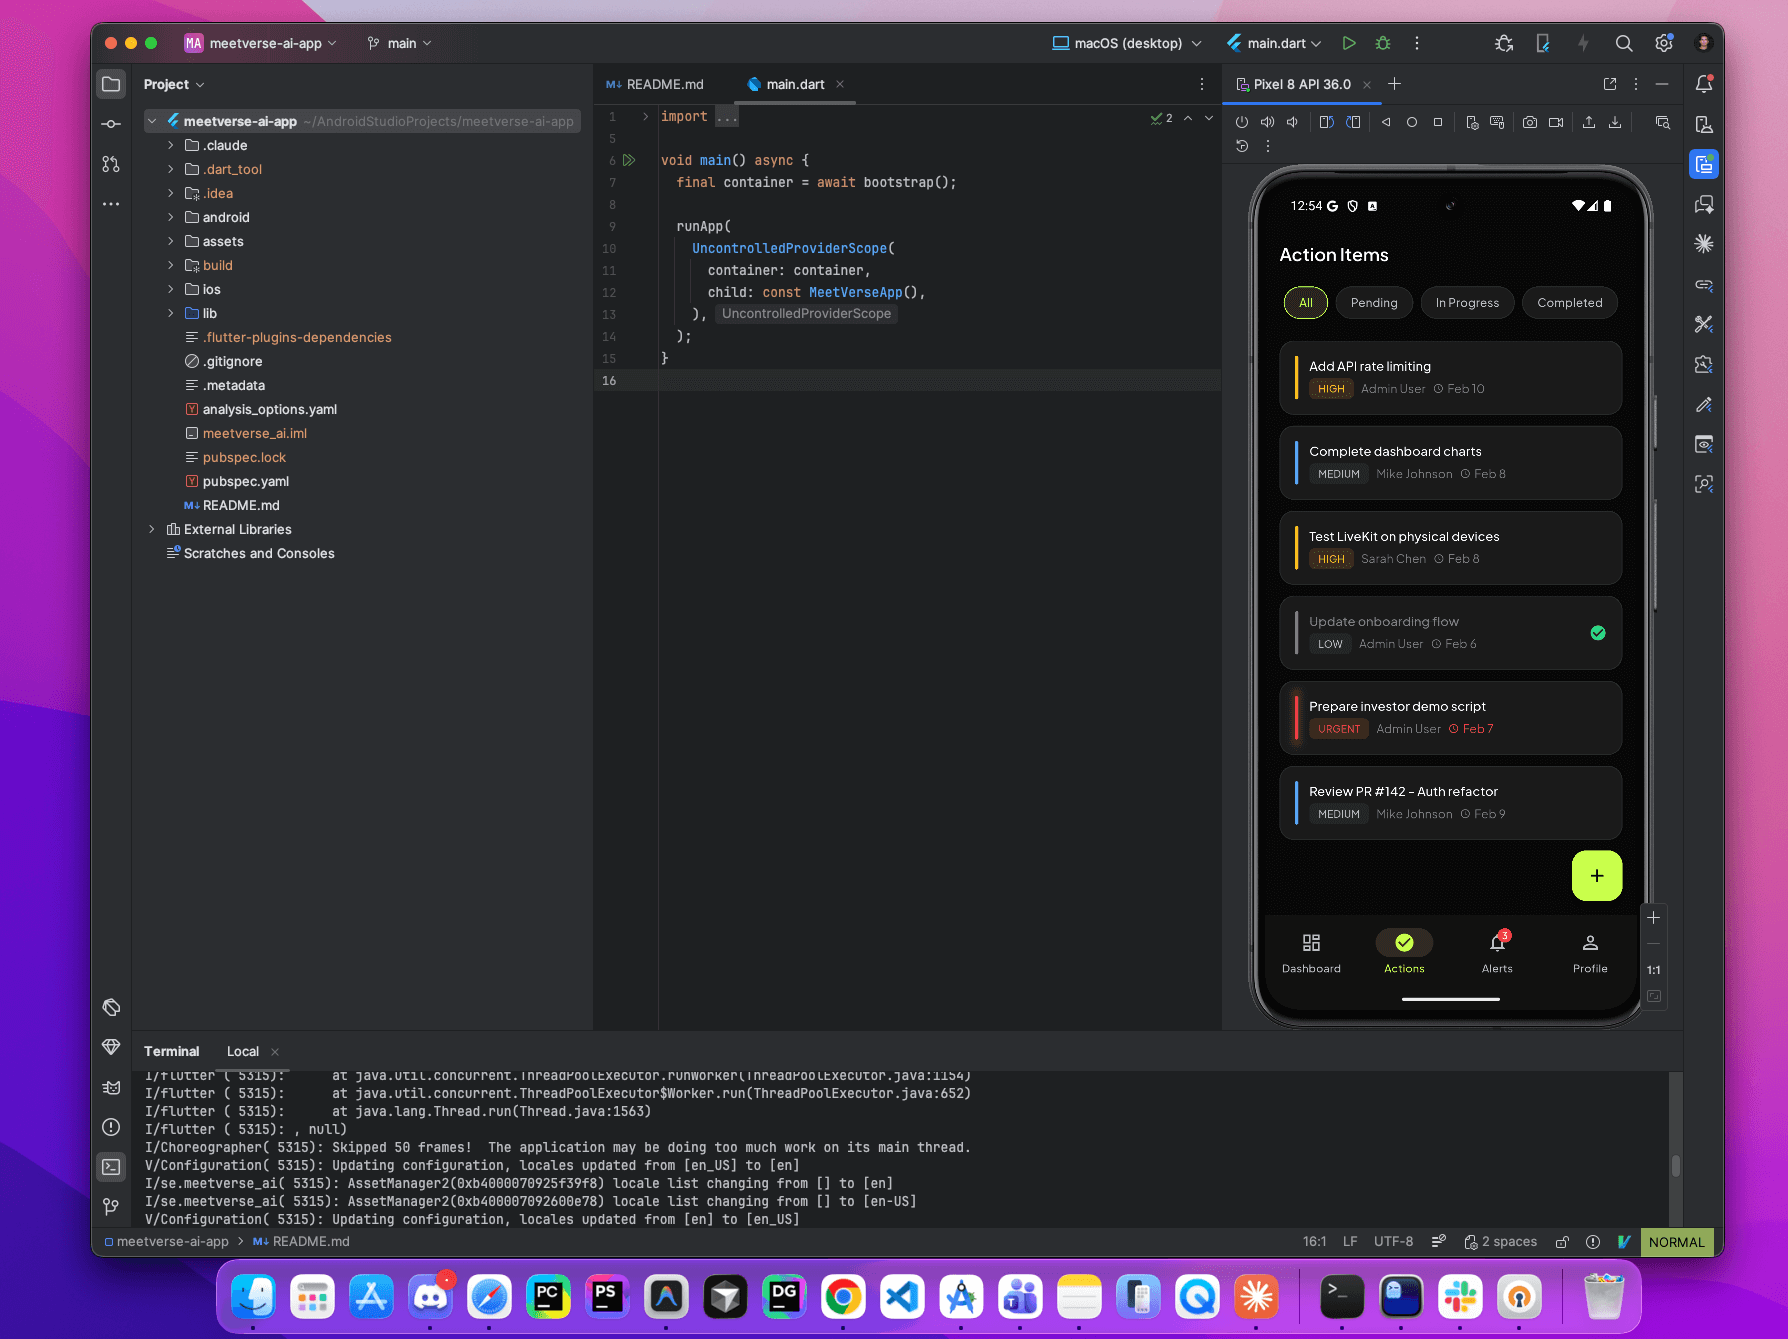Select the Pending filter chip
The height and width of the screenshot is (1339, 1788).
click(1373, 302)
